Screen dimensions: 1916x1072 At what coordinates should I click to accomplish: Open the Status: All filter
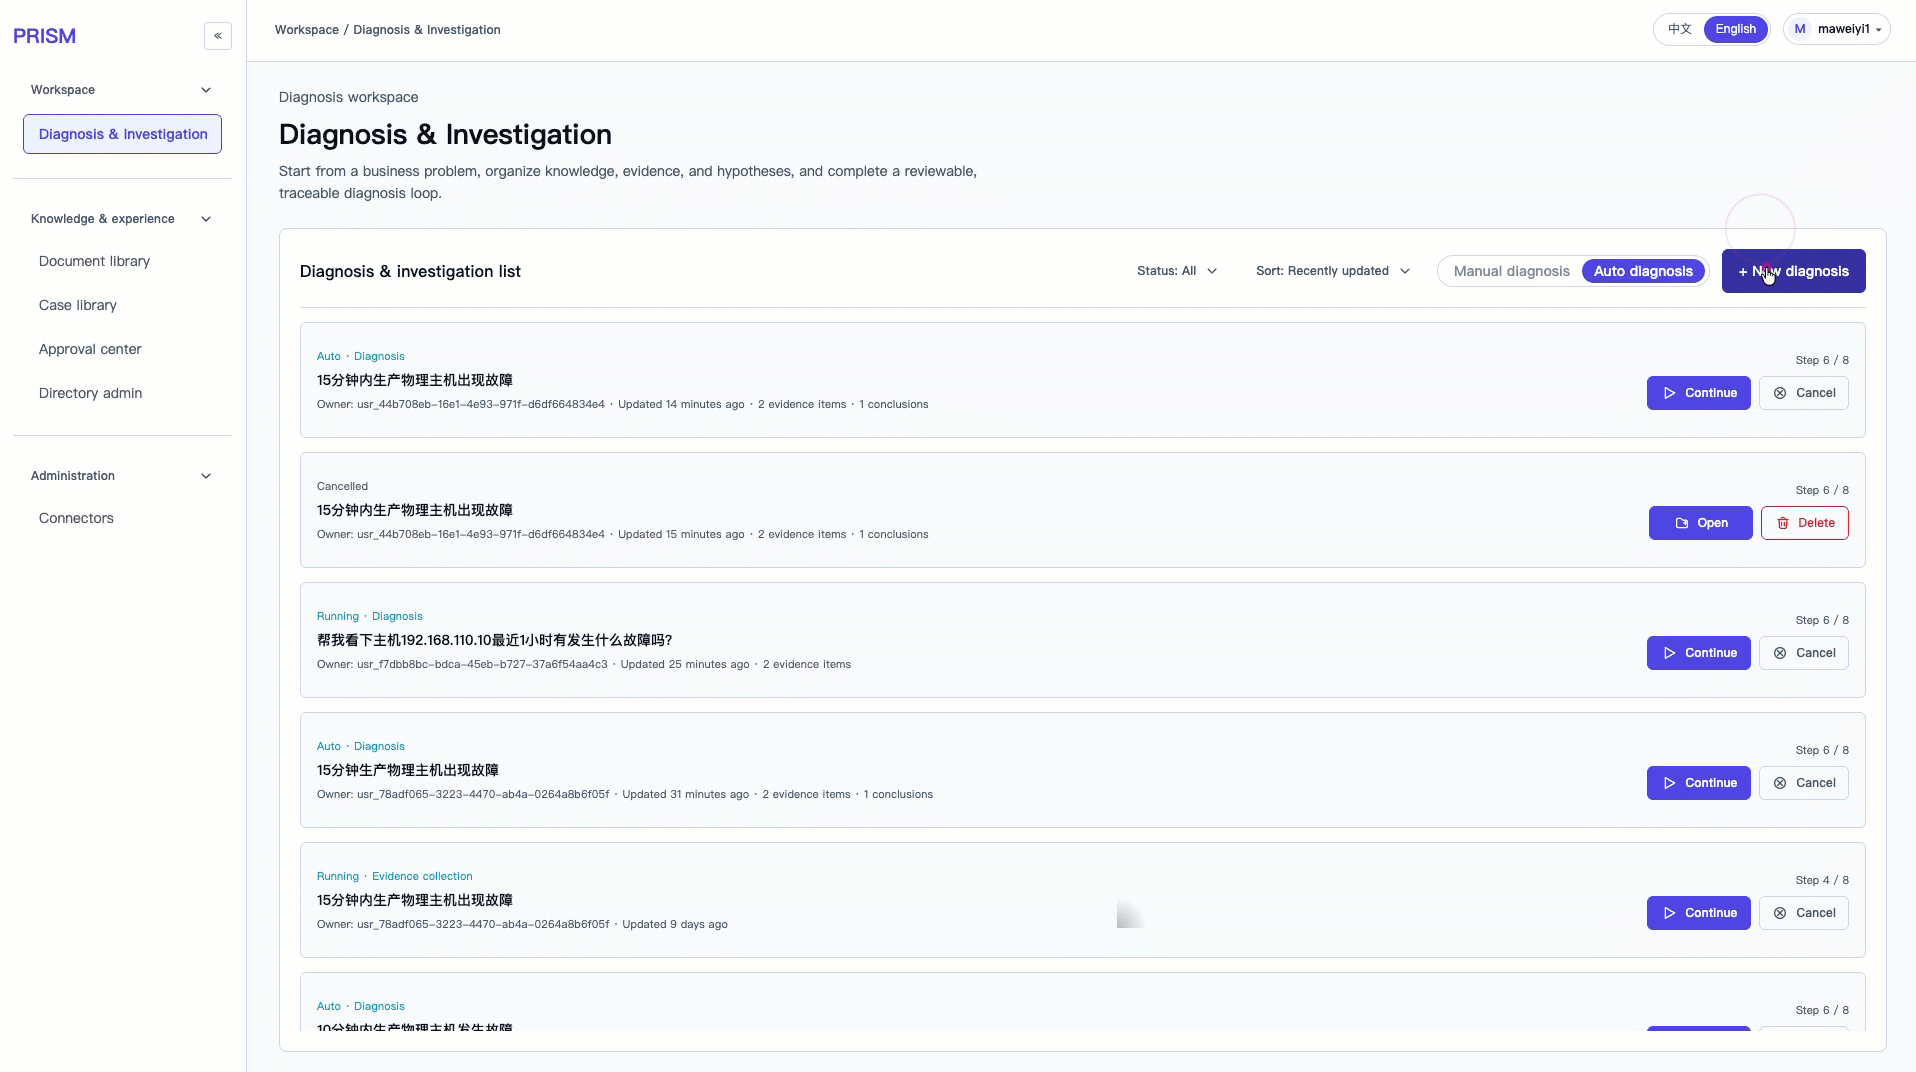pyautogui.click(x=1177, y=271)
